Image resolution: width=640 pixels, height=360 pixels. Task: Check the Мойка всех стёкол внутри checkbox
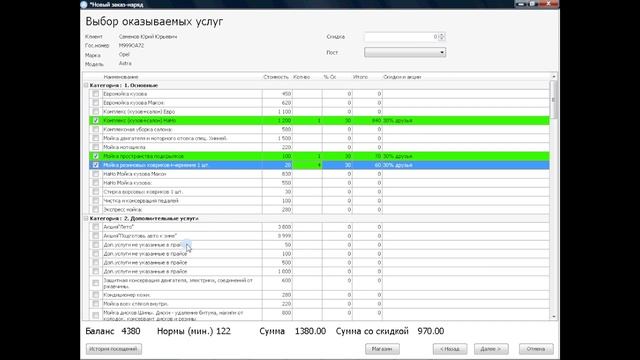pos(96,304)
